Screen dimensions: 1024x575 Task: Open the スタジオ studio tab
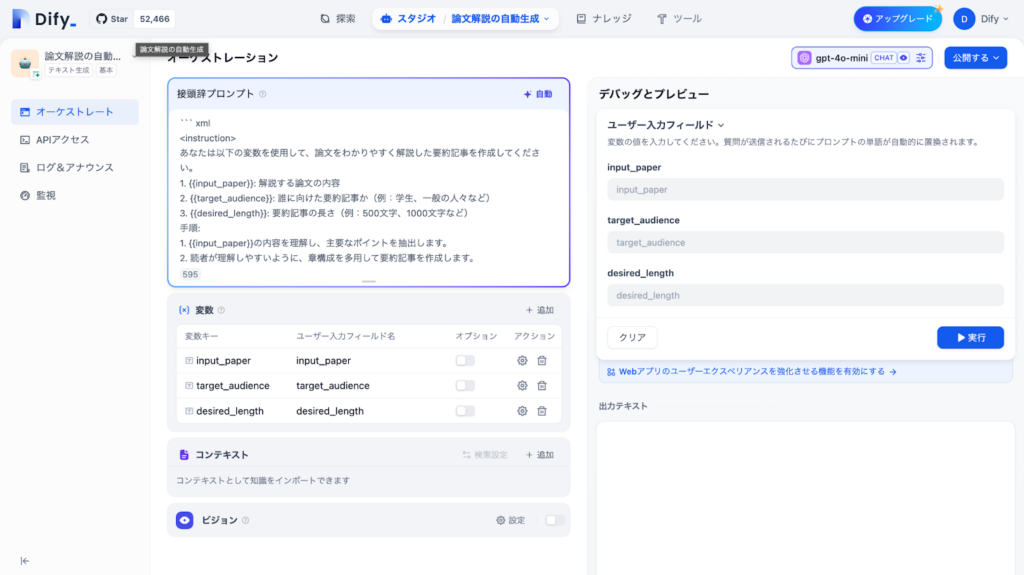(408, 19)
